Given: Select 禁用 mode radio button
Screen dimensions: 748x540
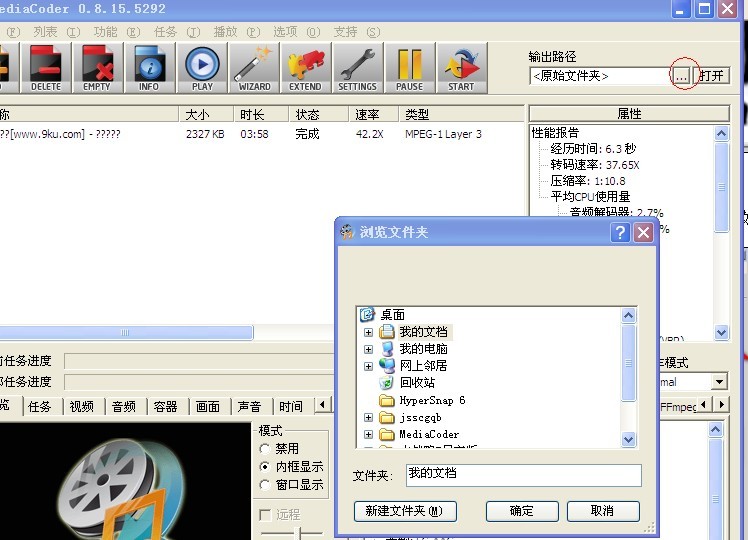Looking at the screenshot, I should click(265, 448).
